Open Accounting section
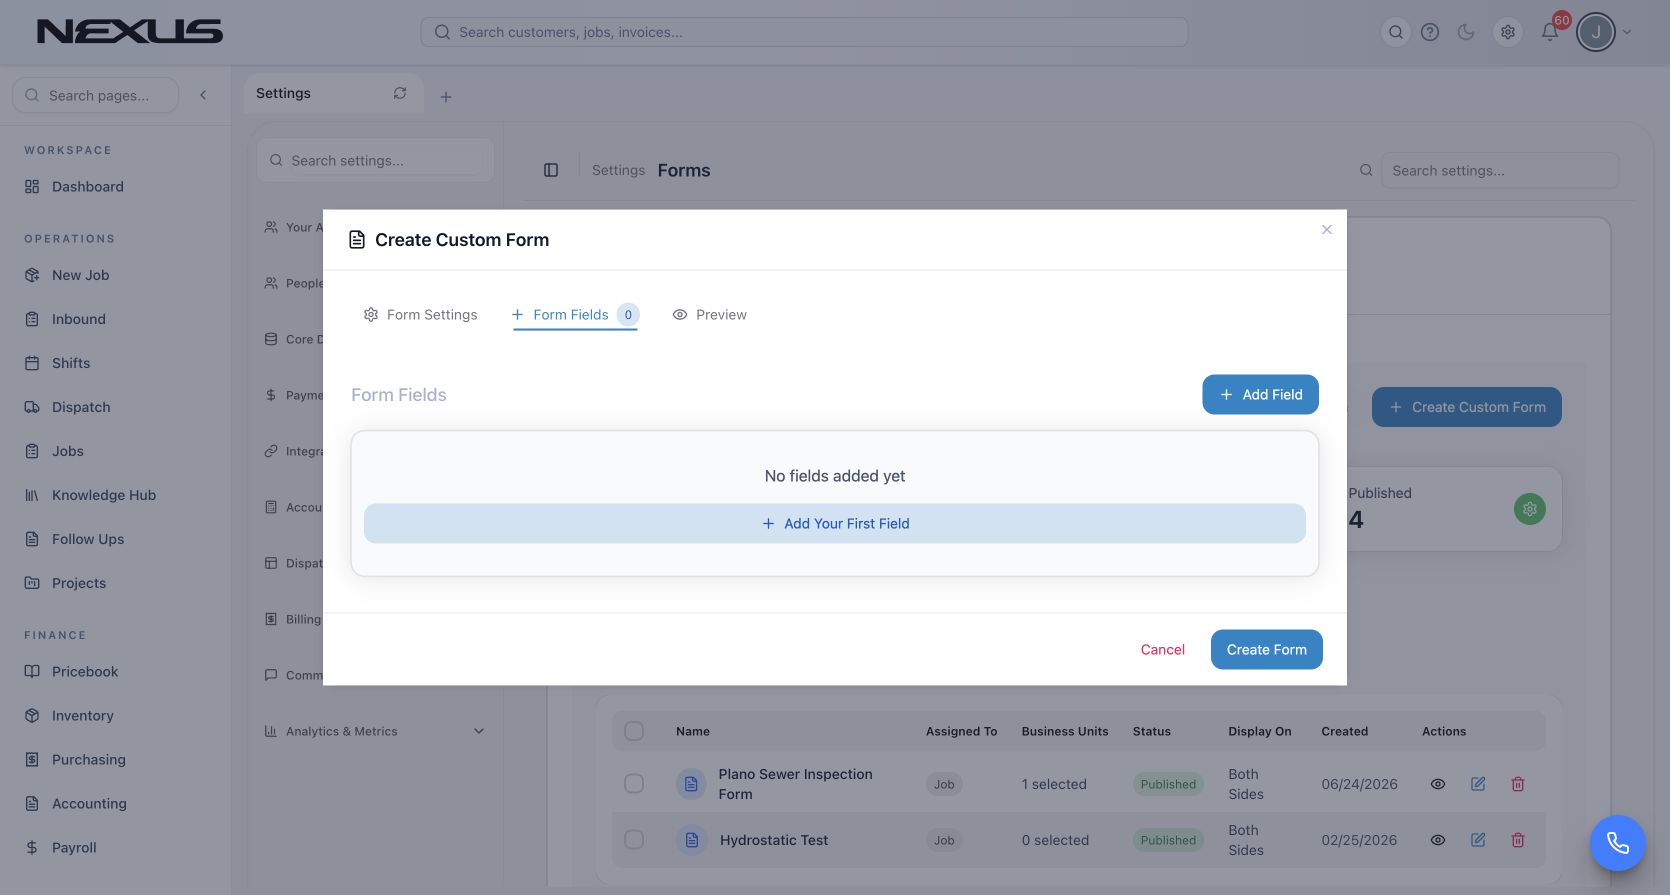The image size is (1670, 895). pyautogui.click(x=89, y=804)
